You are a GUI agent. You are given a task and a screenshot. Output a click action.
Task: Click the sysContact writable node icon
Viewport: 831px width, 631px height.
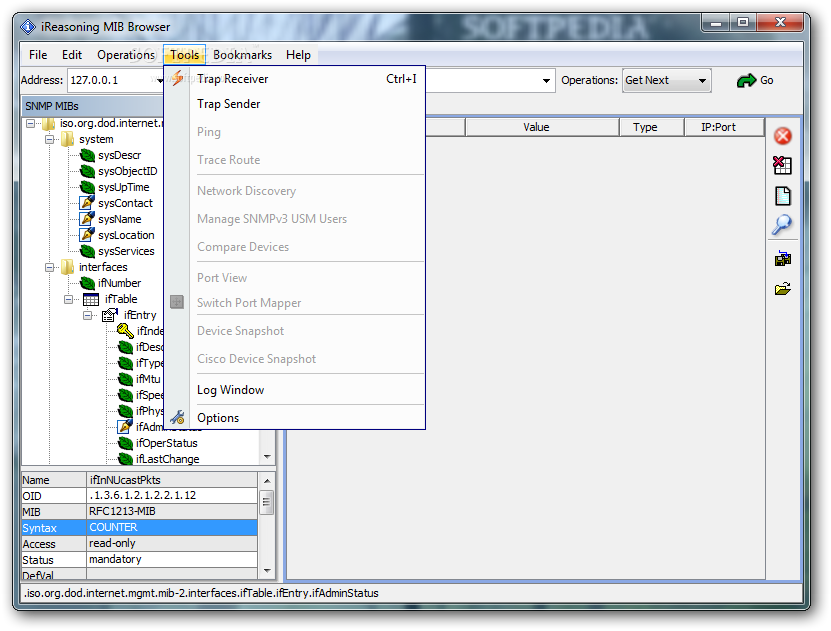coord(87,203)
